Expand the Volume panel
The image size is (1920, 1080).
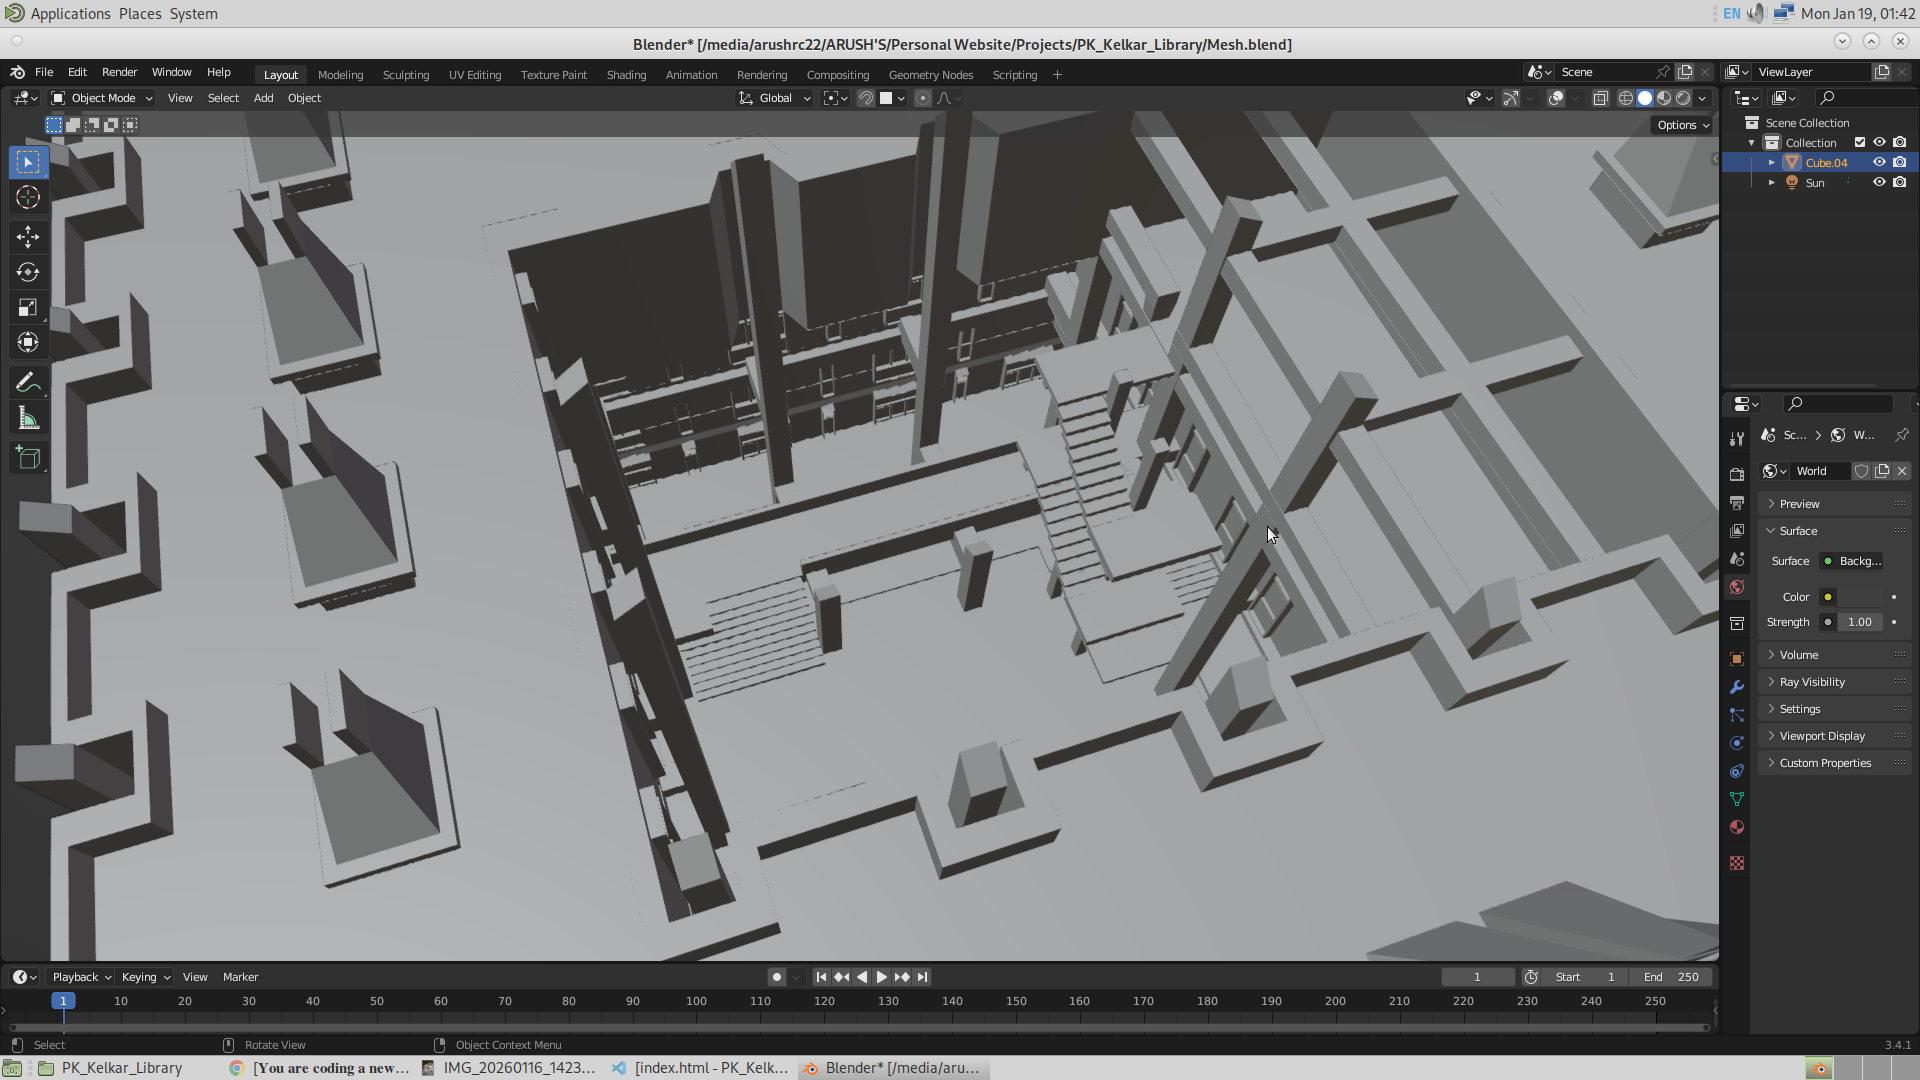pyautogui.click(x=1799, y=655)
